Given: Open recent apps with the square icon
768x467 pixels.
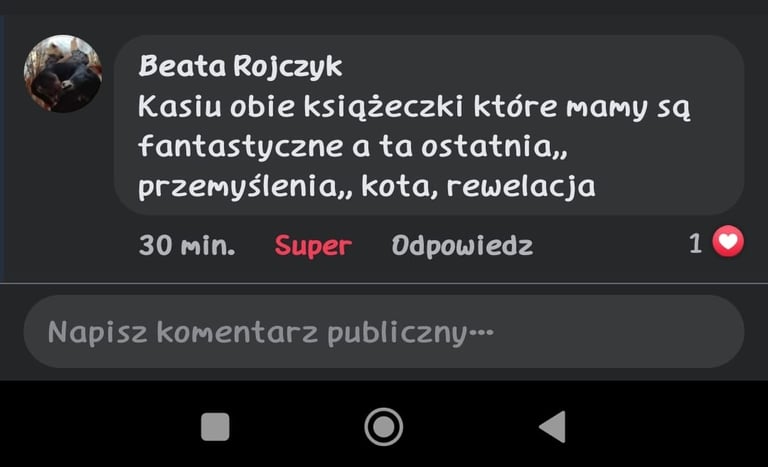Looking at the screenshot, I should click(x=215, y=427).
